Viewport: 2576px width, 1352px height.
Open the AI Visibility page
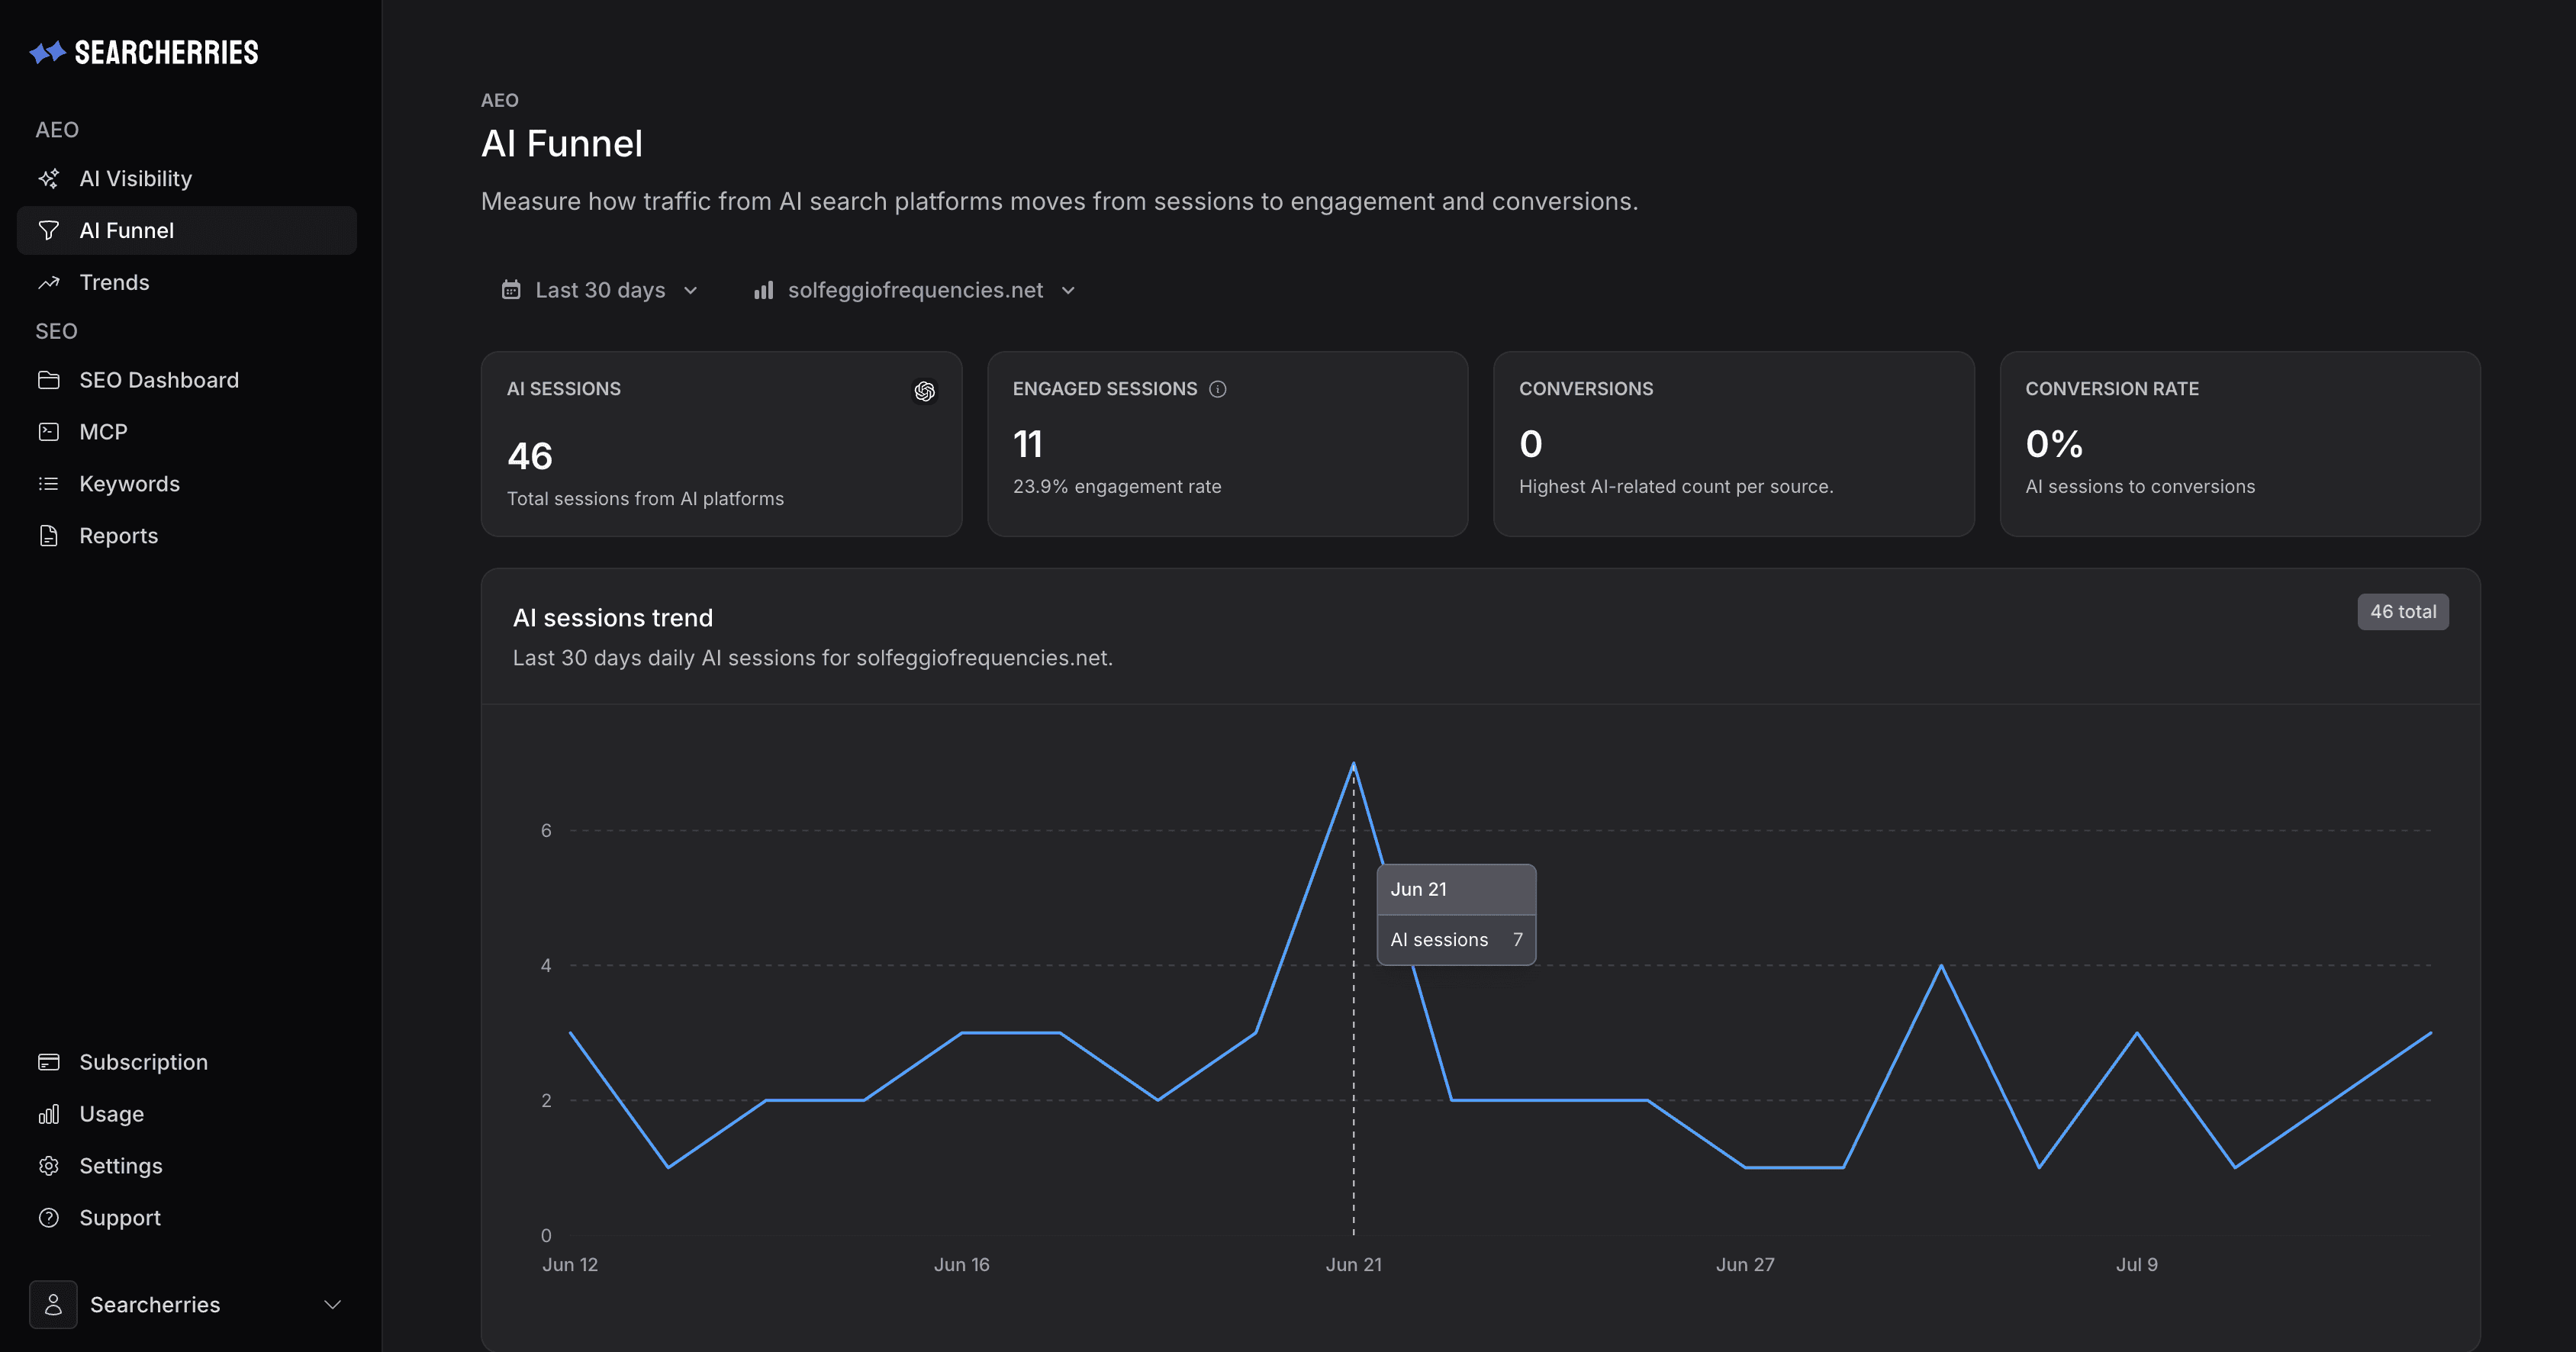186,179
